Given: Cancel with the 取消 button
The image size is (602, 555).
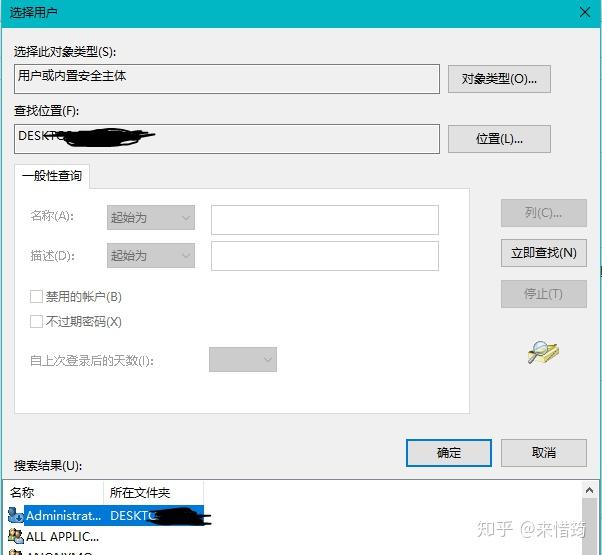Looking at the screenshot, I should (x=543, y=453).
